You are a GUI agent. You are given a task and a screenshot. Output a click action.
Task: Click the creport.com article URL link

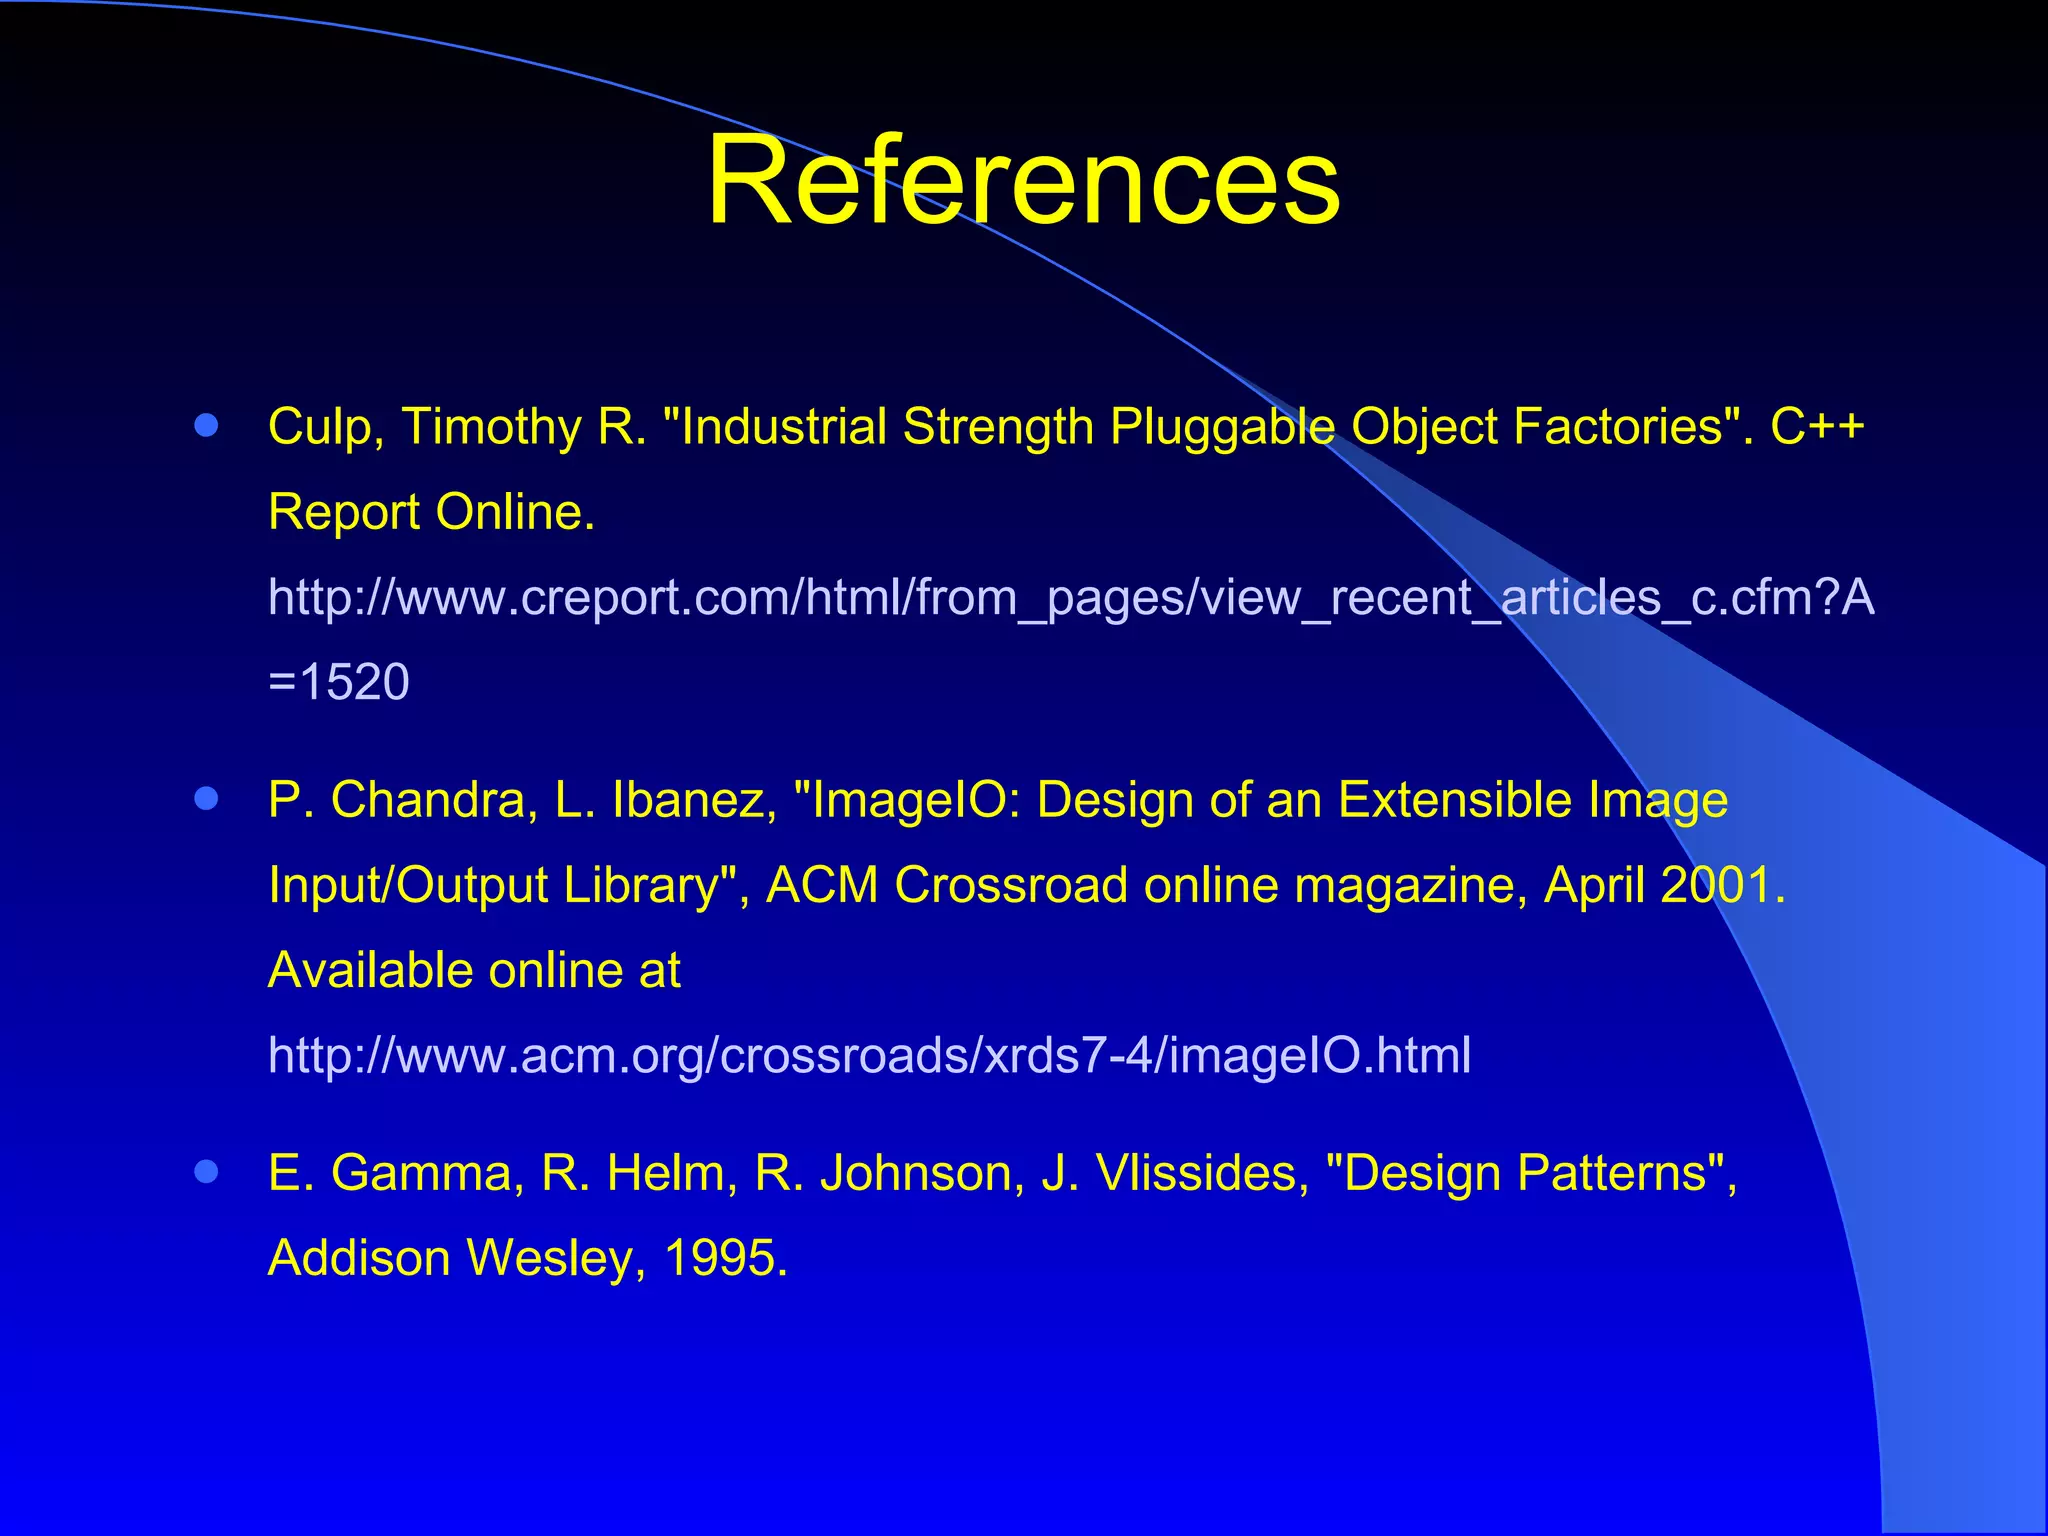point(1070,598)
